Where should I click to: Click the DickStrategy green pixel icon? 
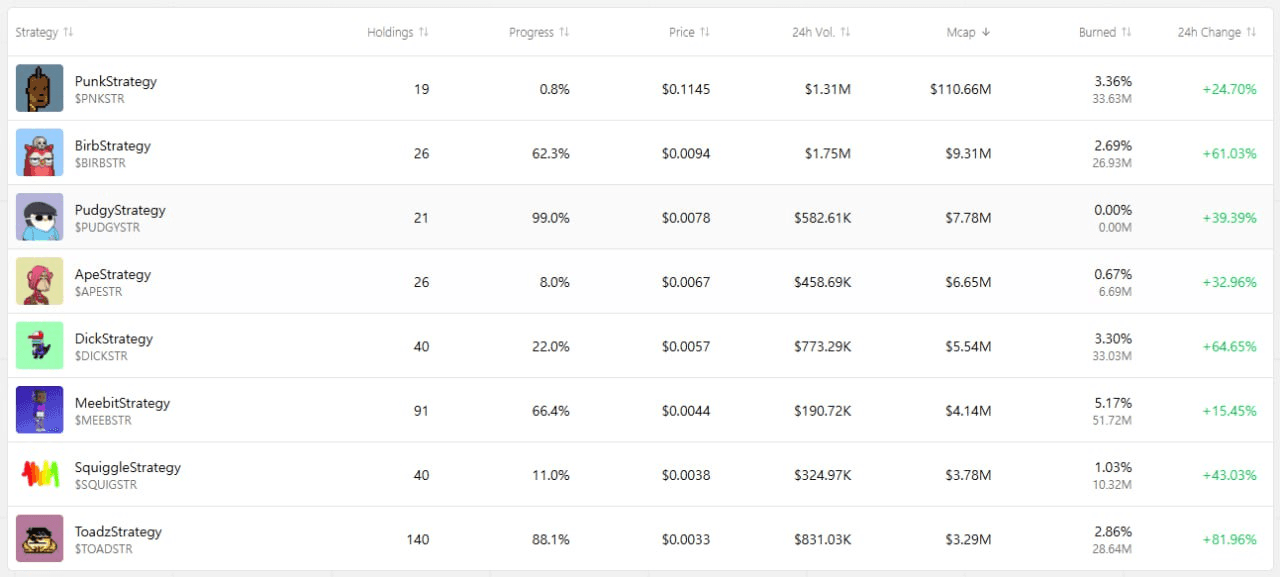point(39,345)
